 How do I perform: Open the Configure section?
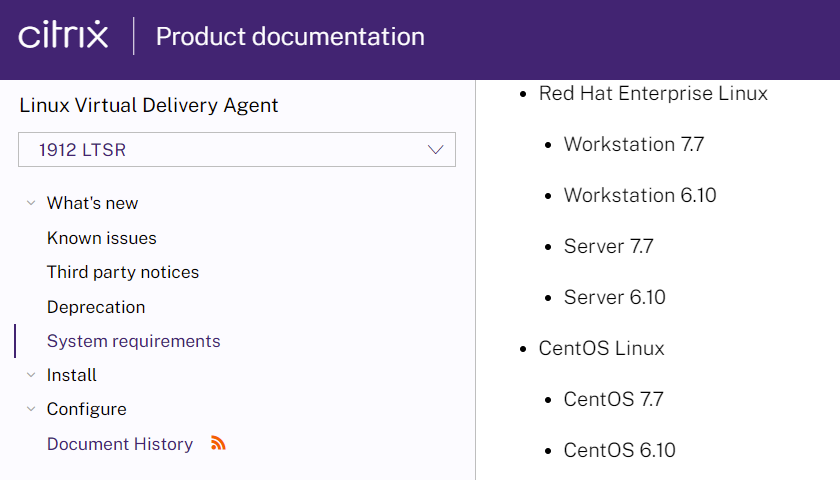87,409
